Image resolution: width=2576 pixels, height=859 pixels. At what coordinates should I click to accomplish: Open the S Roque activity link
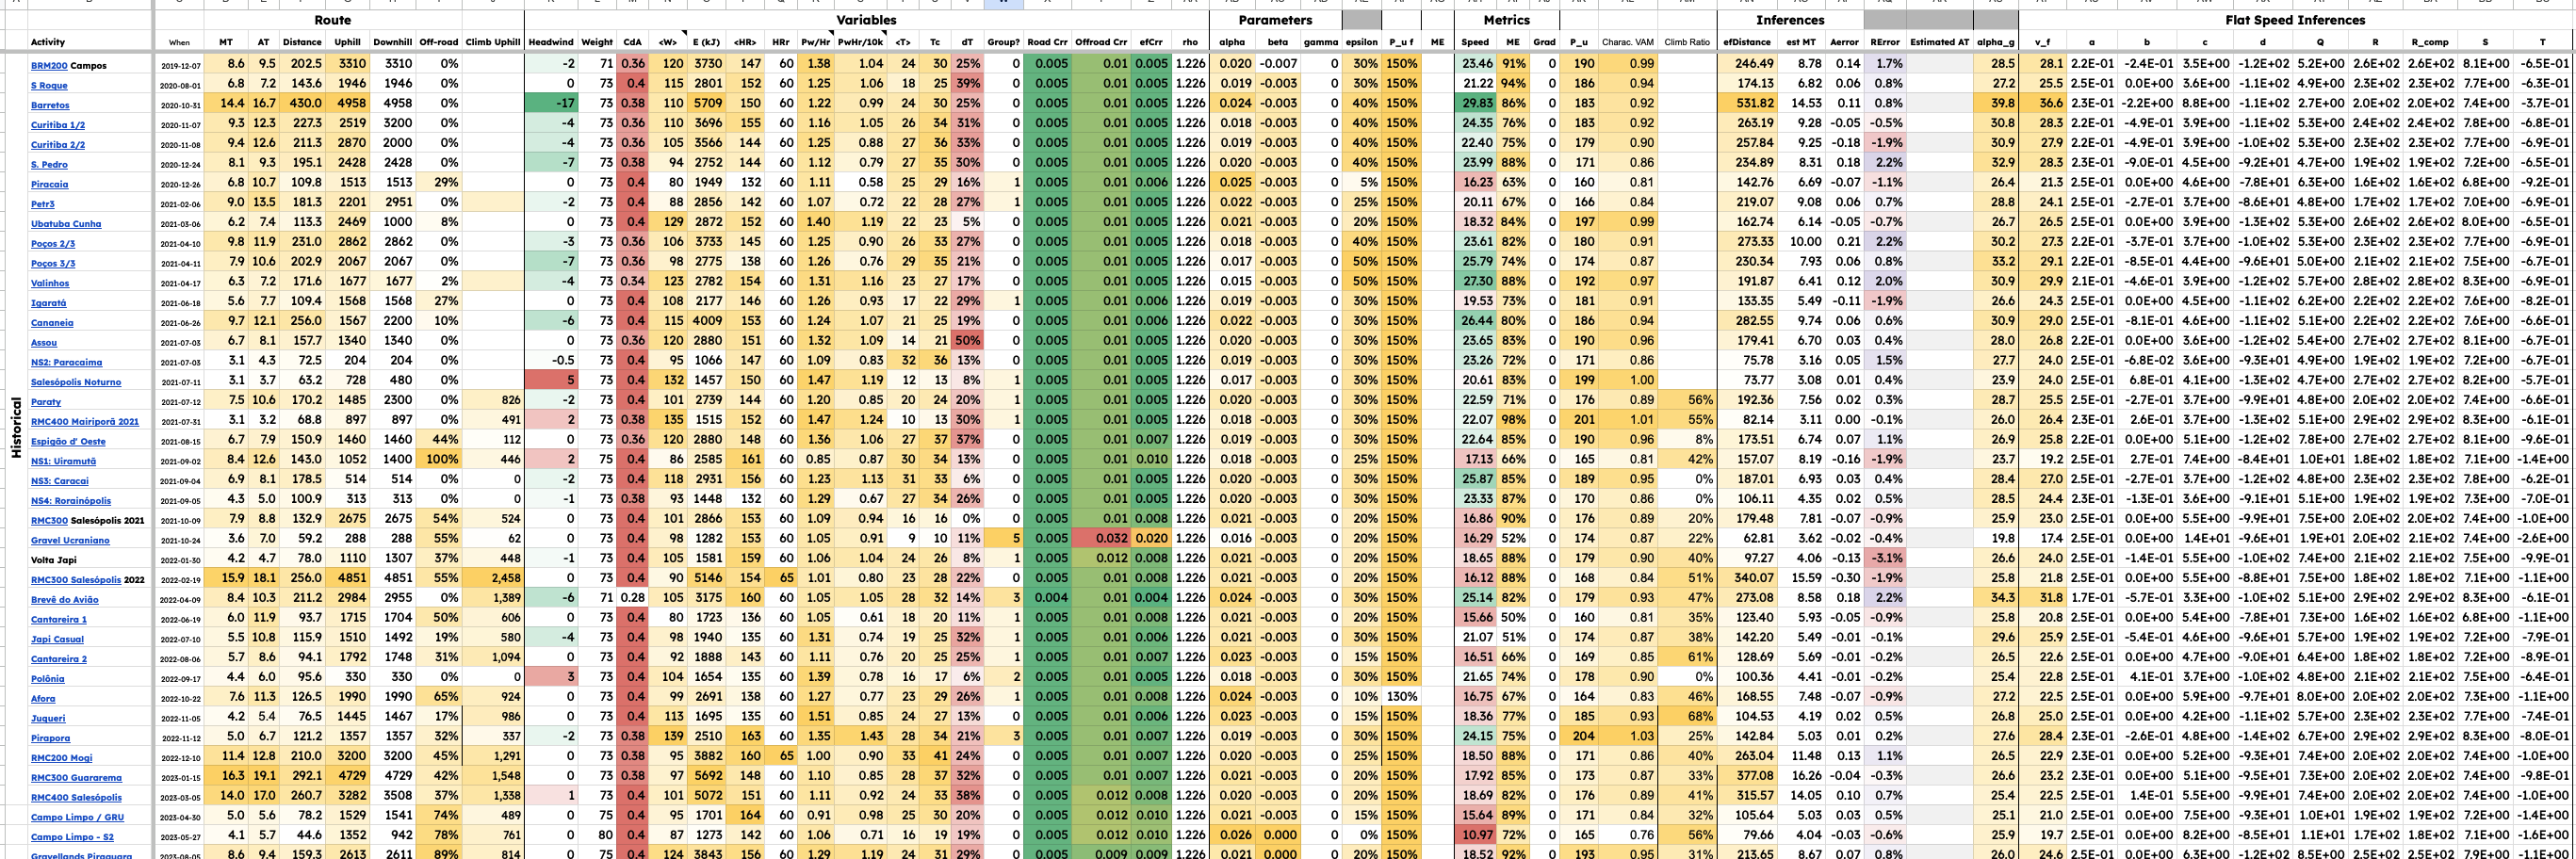point(49,85)
